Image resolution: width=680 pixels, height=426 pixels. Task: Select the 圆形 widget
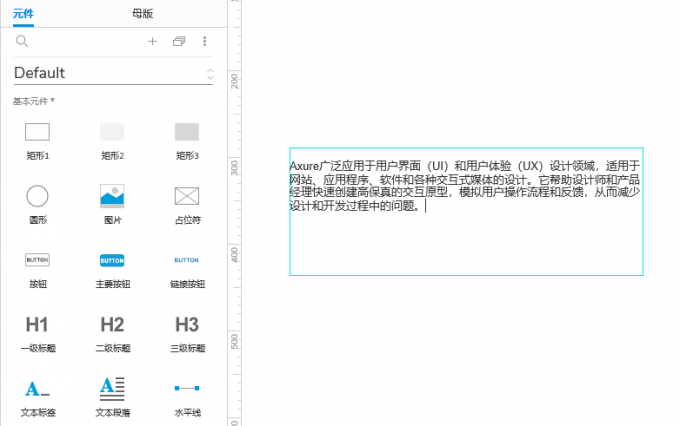coord(38,205)
